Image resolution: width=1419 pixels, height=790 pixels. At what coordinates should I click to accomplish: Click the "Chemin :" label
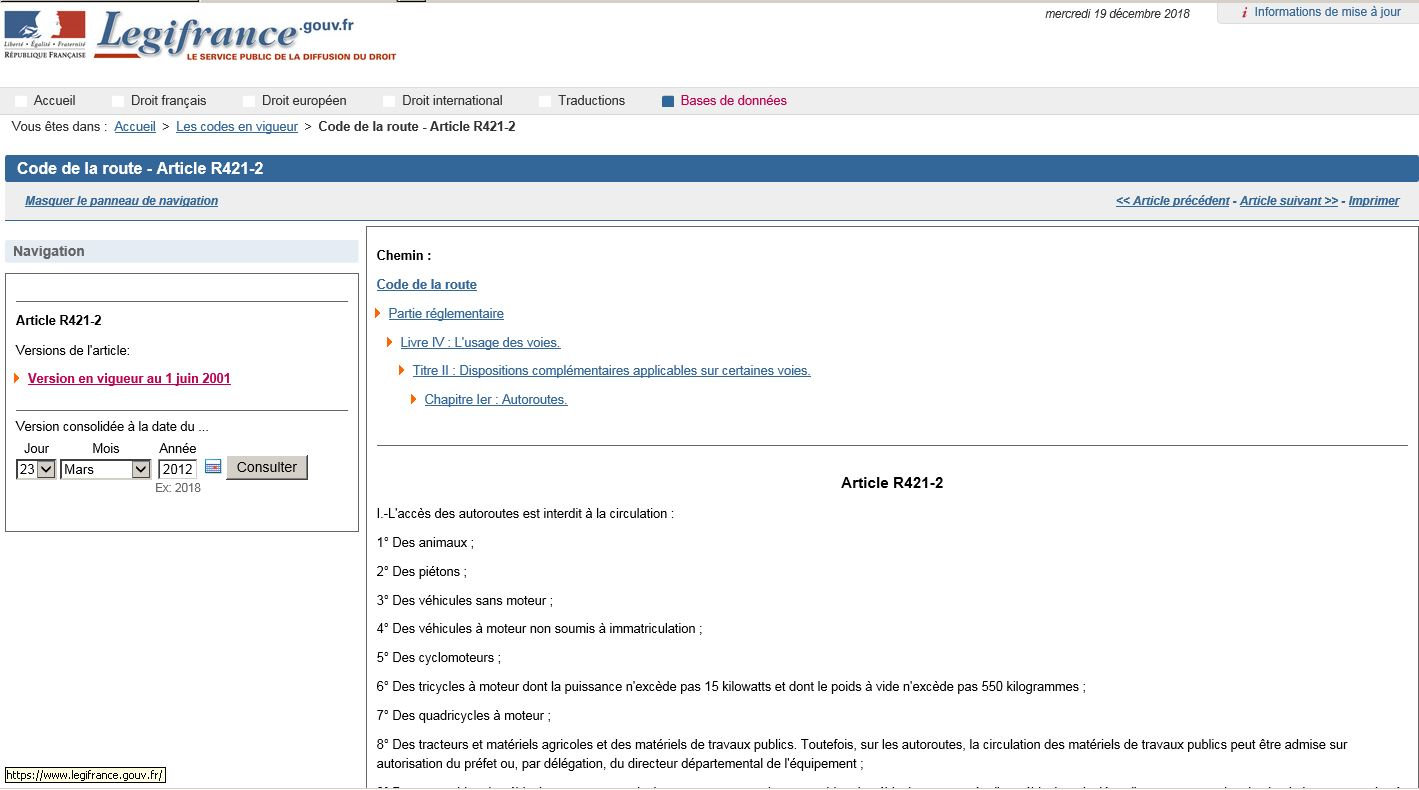[x=404, y=256]
